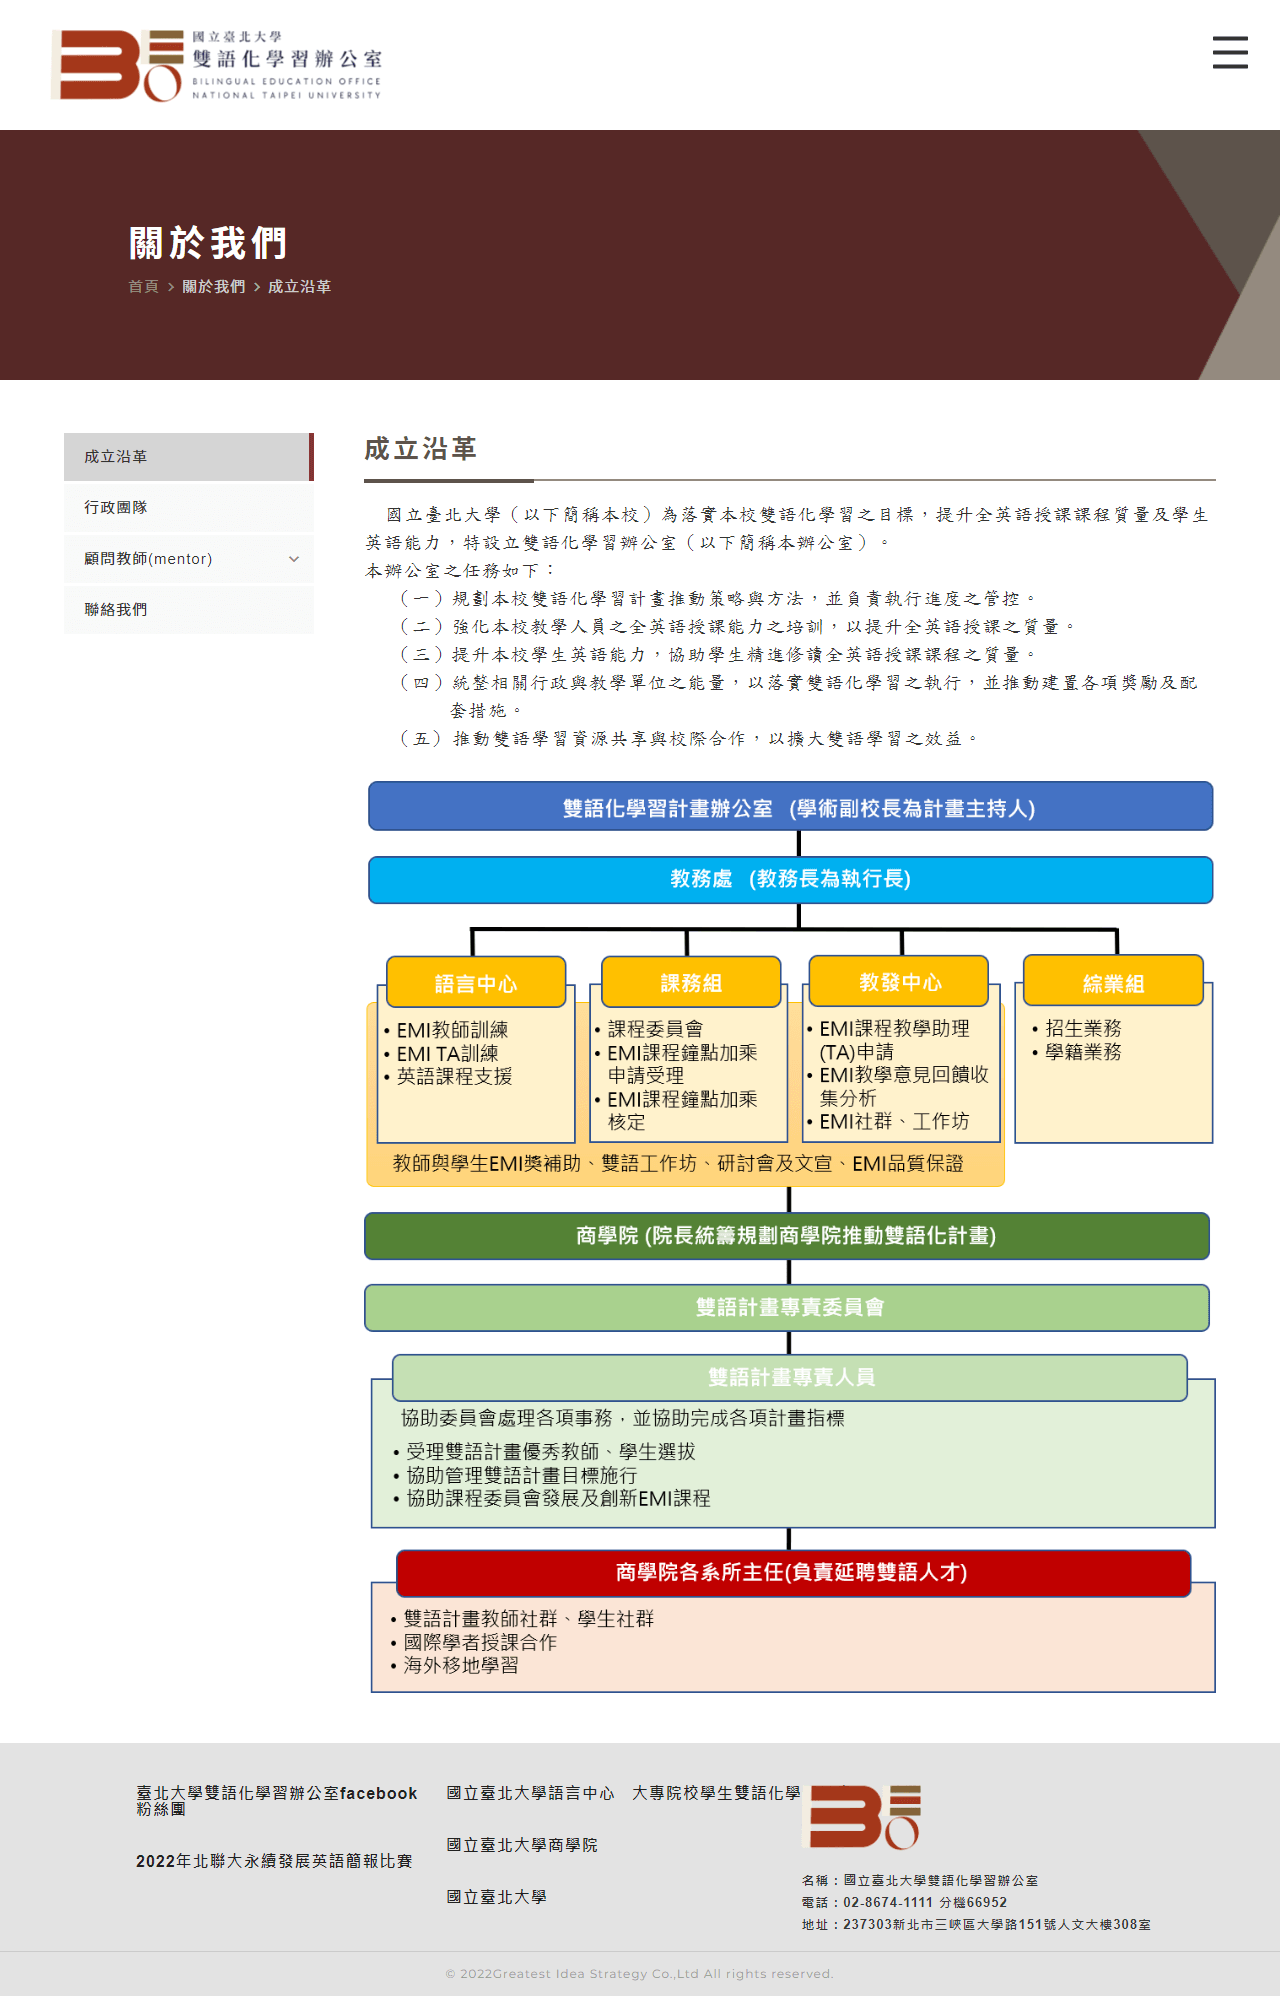Open the hamburger menu icon
The image size is (1280, 1996).
[x=1230, y=52]
